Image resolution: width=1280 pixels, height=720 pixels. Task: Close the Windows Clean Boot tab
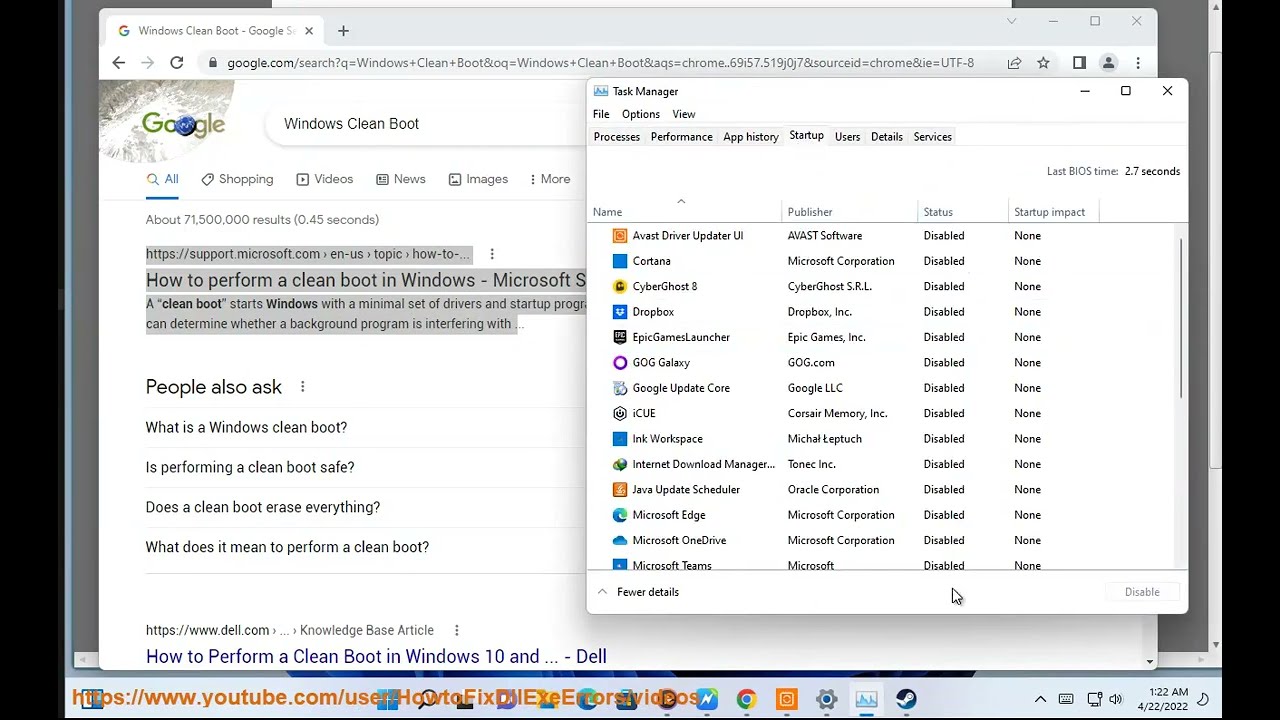pyautogui.click(x=309, y=31)
